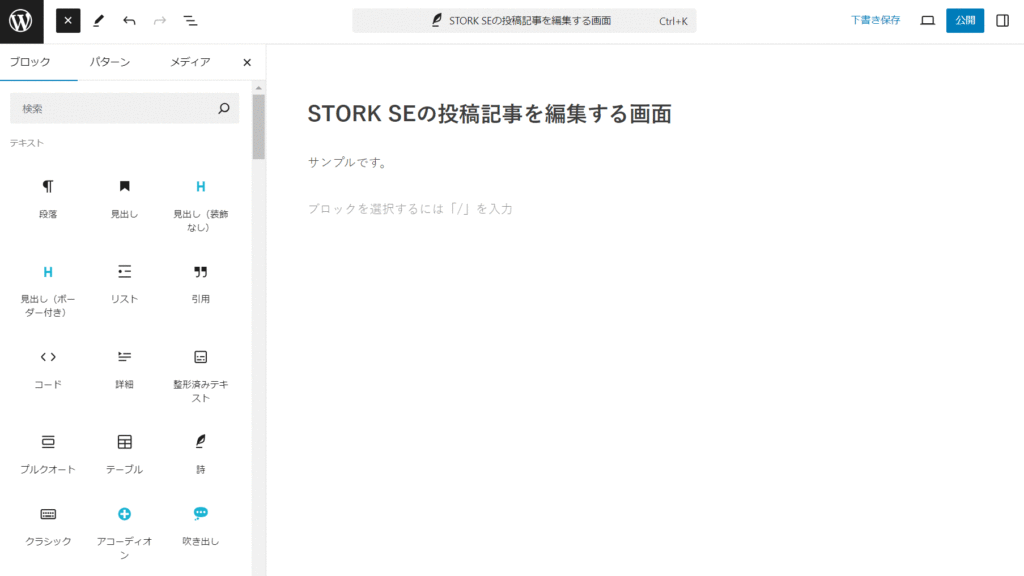Click the テキスト category heading
This screenshot has width=1024, height=576.
pyautogui.click(x=27, y=143)
